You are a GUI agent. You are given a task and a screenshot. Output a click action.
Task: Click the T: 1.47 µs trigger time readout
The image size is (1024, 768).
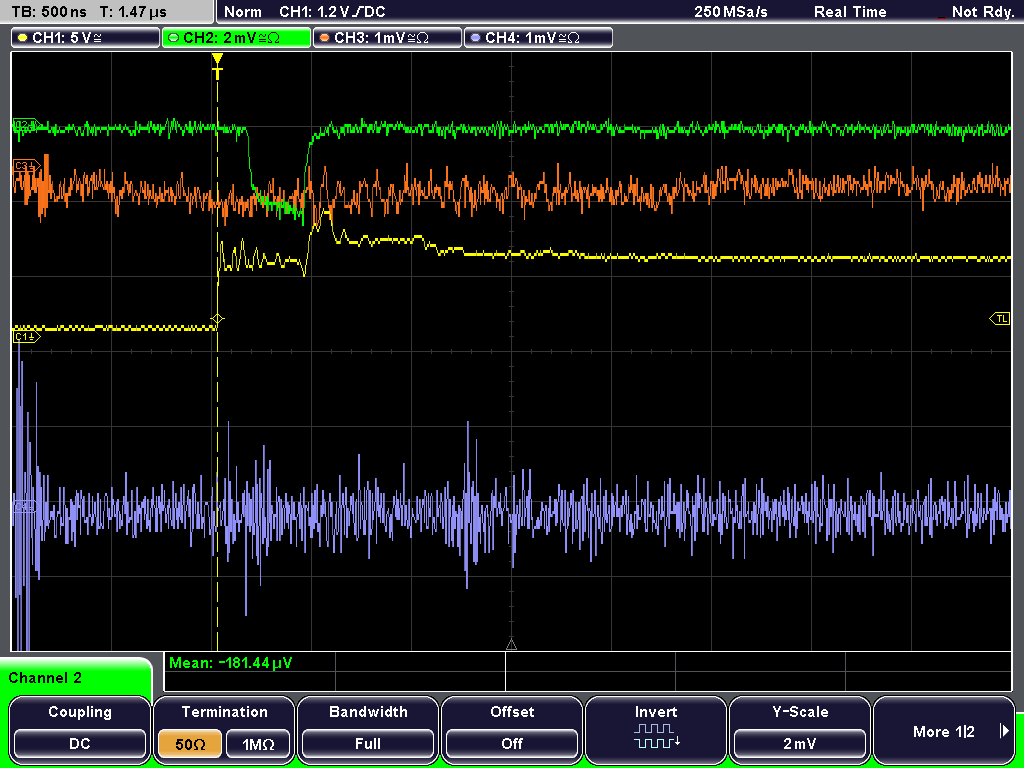pyautogui.click(x=135, y=12)
